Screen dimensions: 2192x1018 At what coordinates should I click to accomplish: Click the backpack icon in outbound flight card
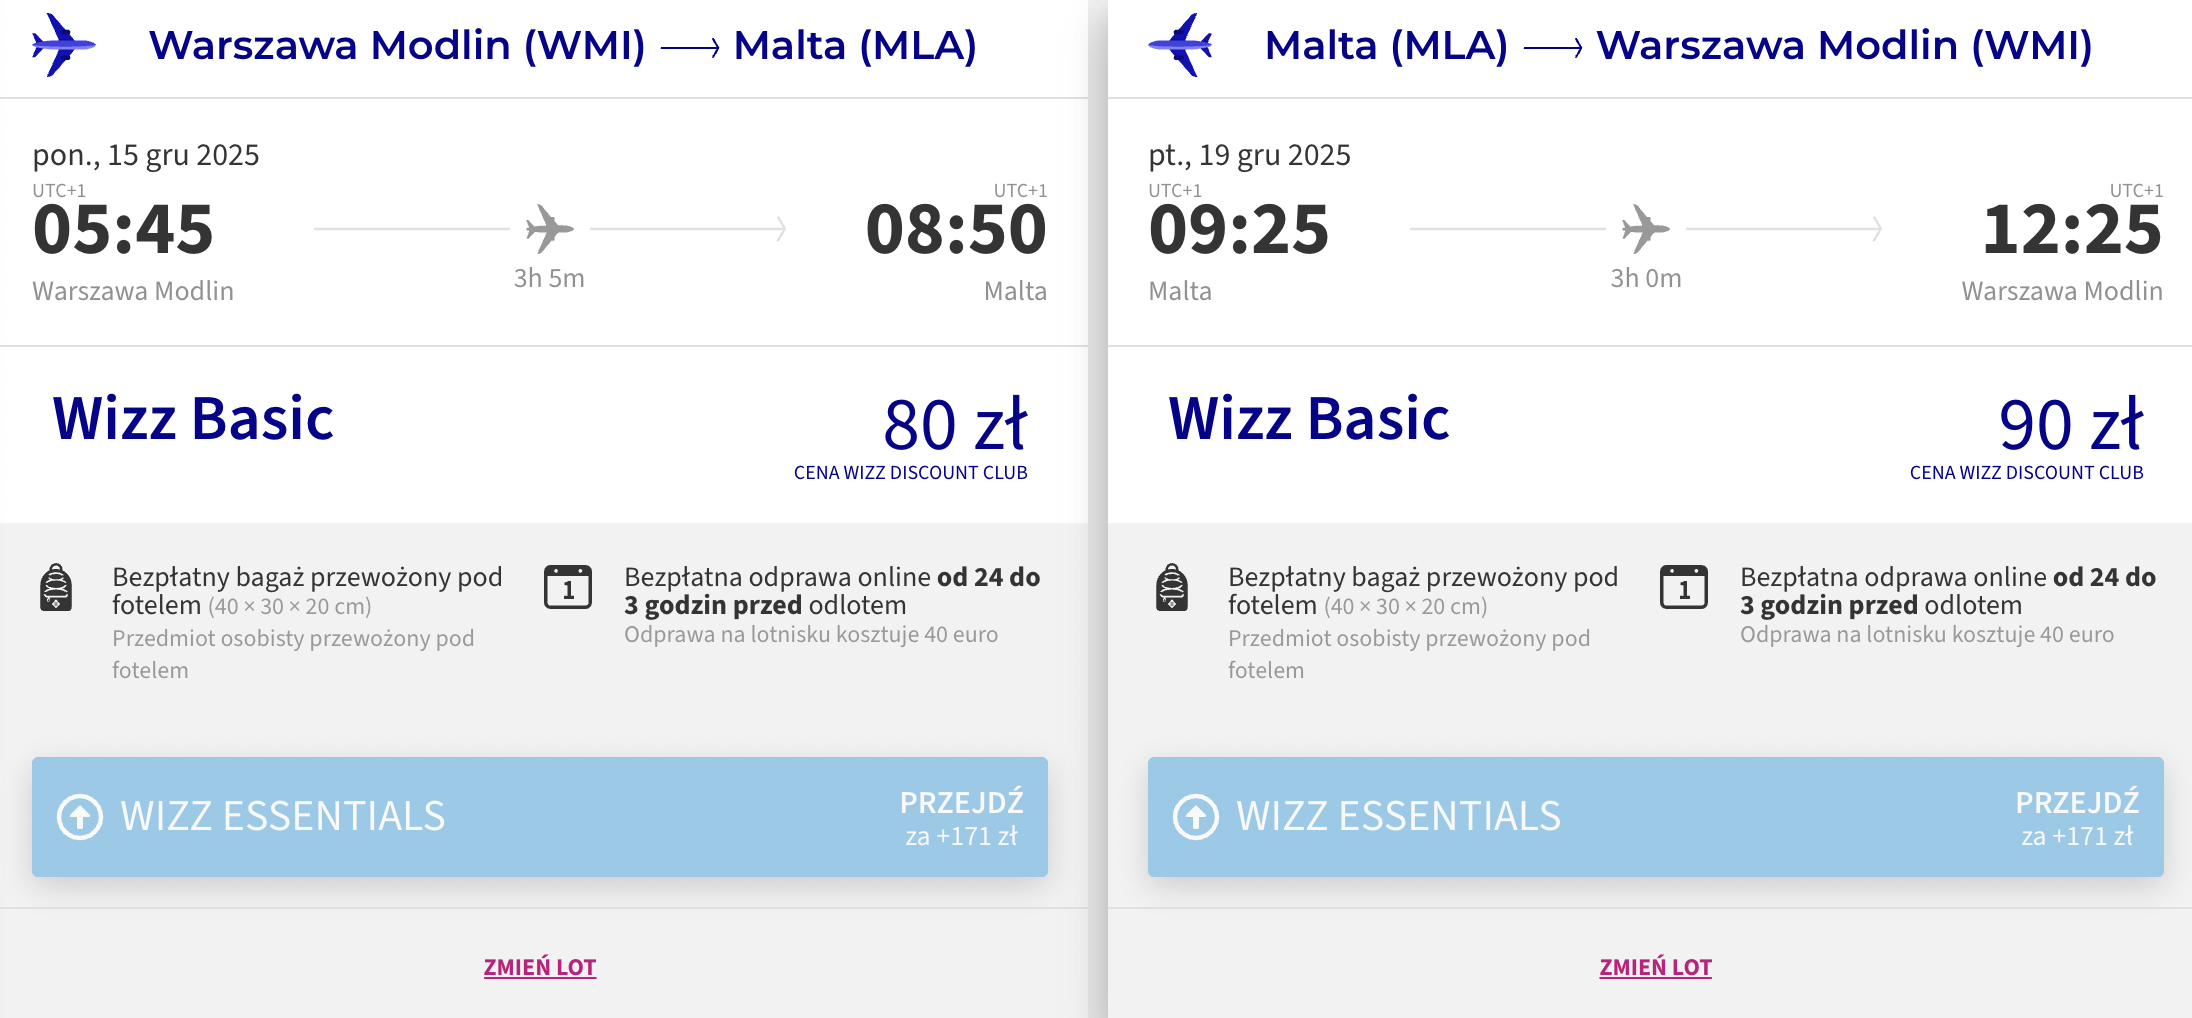(56, 587)
